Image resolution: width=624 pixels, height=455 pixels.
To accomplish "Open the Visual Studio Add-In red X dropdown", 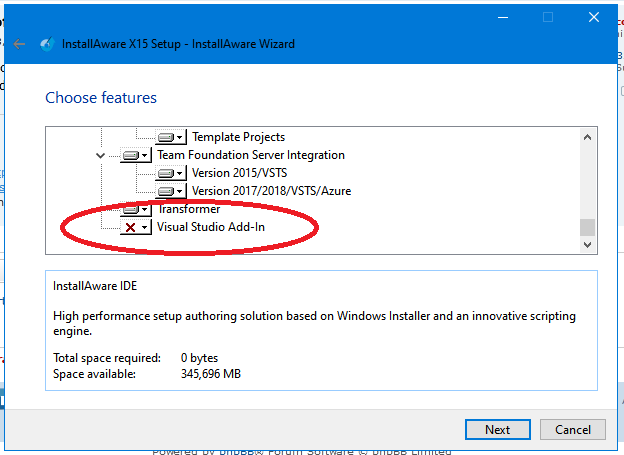I will click(x=136, y=227).
